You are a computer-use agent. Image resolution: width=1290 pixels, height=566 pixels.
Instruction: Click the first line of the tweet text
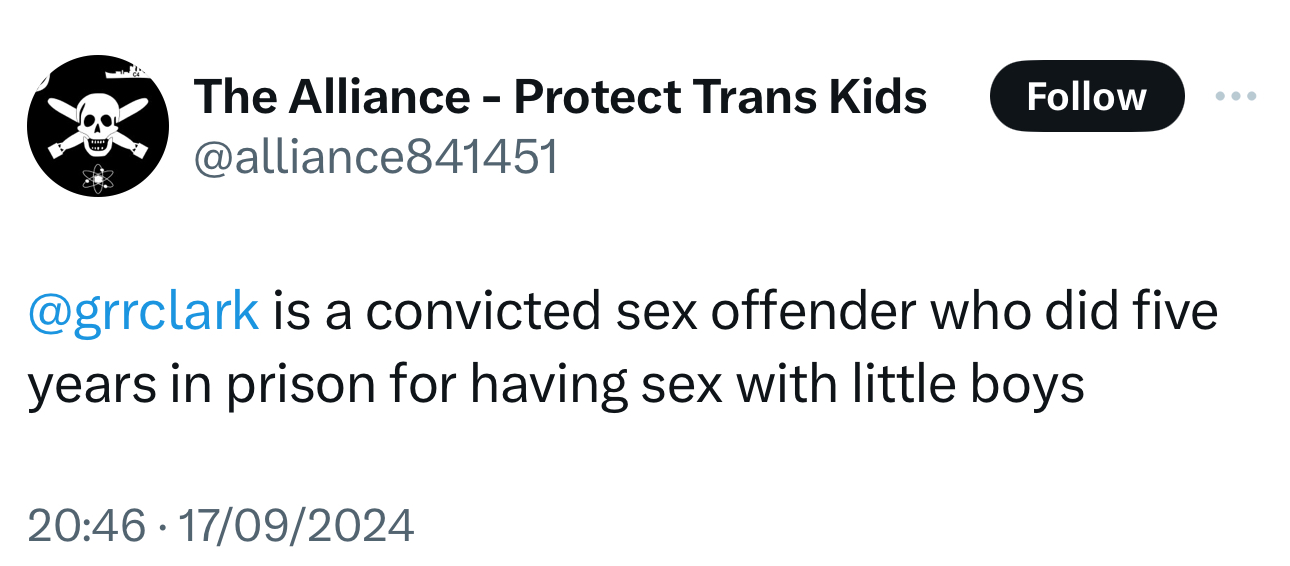740,311
